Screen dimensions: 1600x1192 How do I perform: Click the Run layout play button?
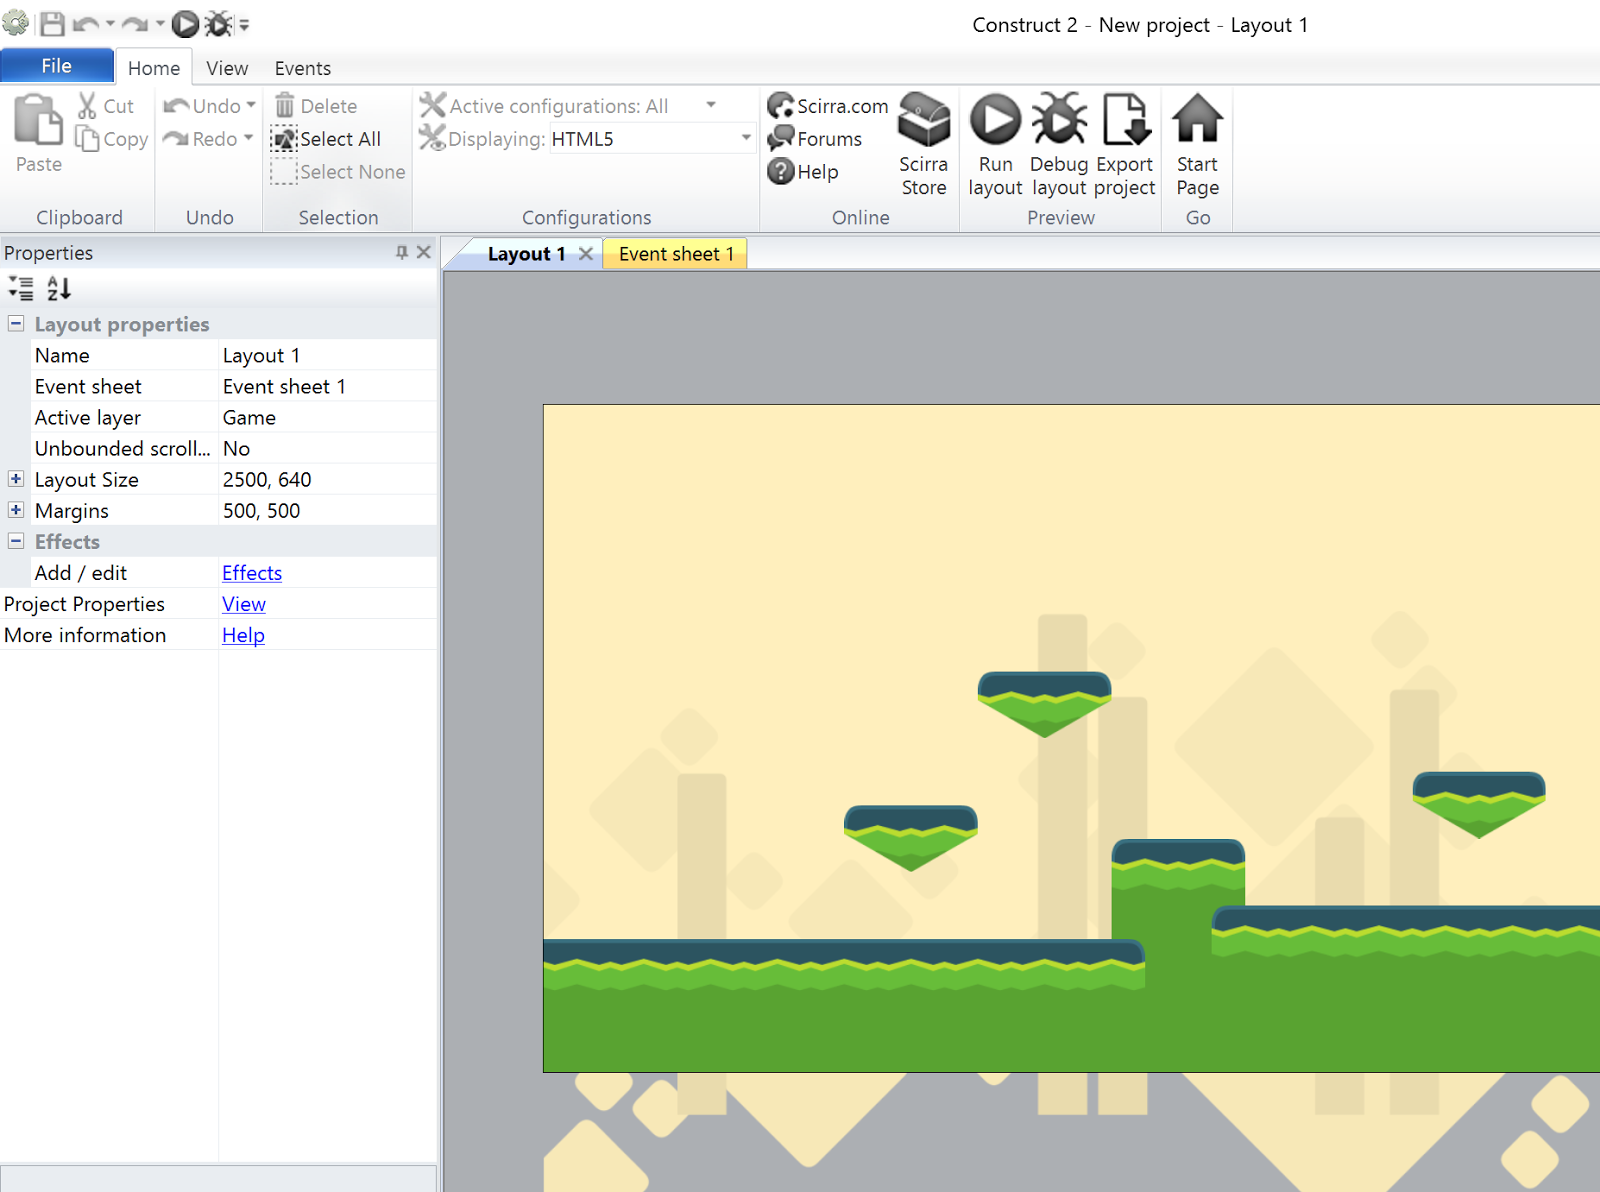coord(995,145)
